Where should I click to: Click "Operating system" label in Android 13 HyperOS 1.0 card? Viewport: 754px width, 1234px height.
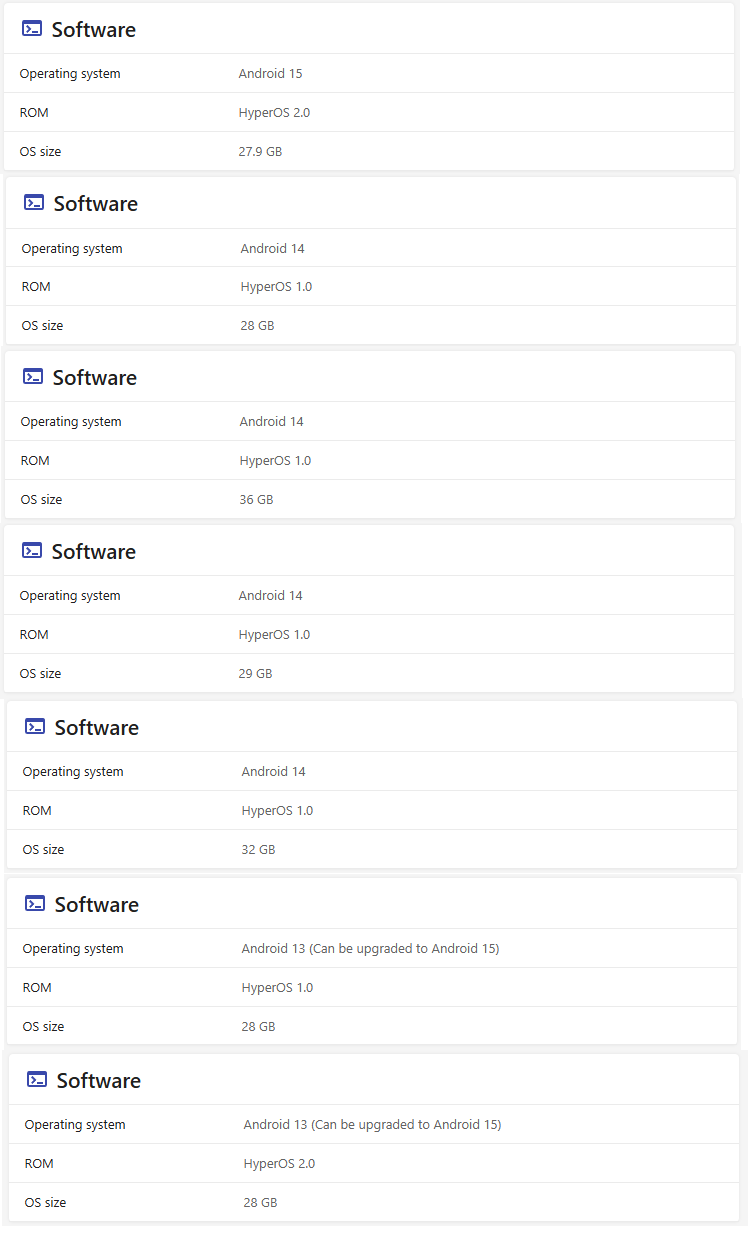[x=73, y=949]
